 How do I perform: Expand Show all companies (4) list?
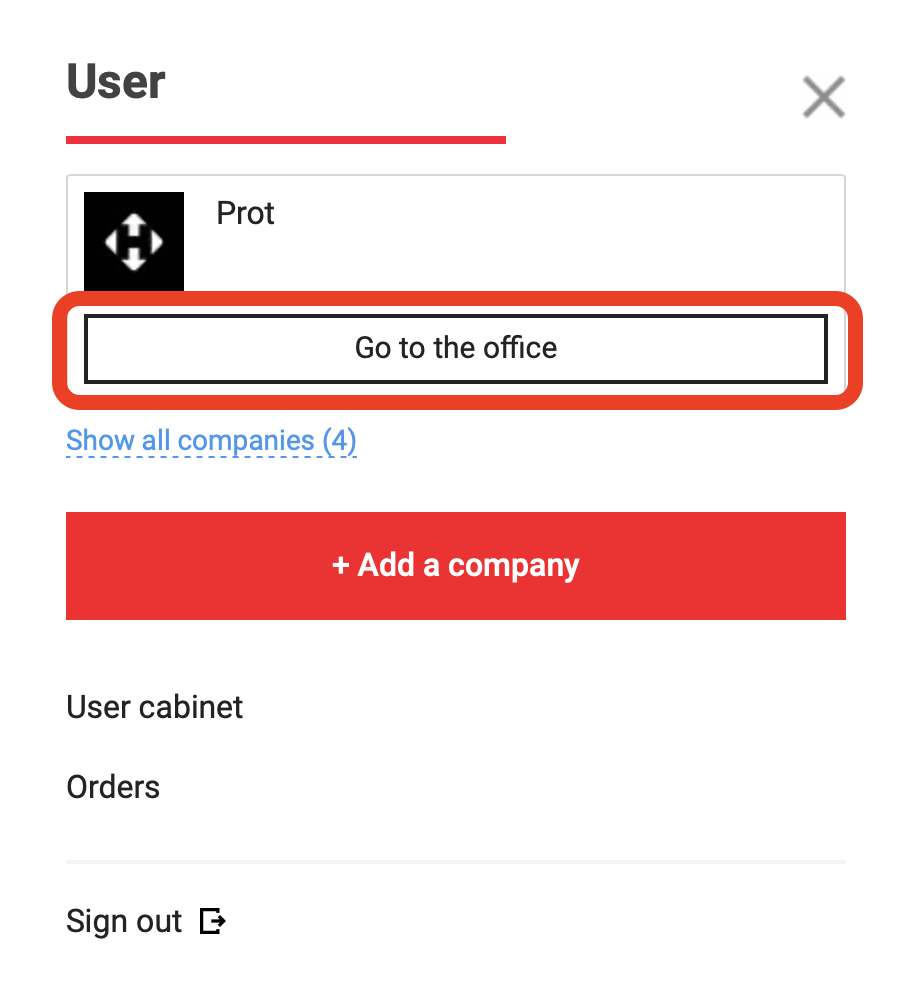pyautogui.click(x=212, y=440)
